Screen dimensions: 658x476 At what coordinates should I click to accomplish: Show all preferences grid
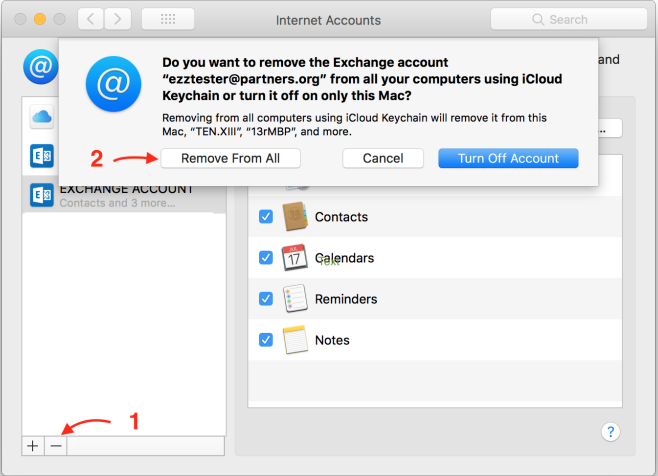(x=168, y=19)
